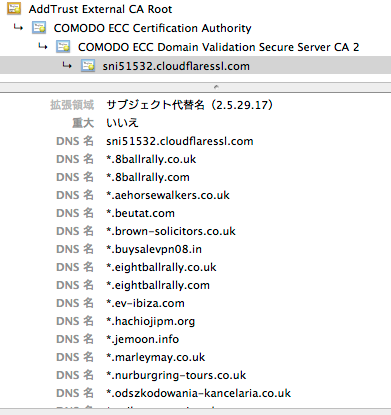Click the COMODO ECC Domain Validation certificate icon

point(63,47)
